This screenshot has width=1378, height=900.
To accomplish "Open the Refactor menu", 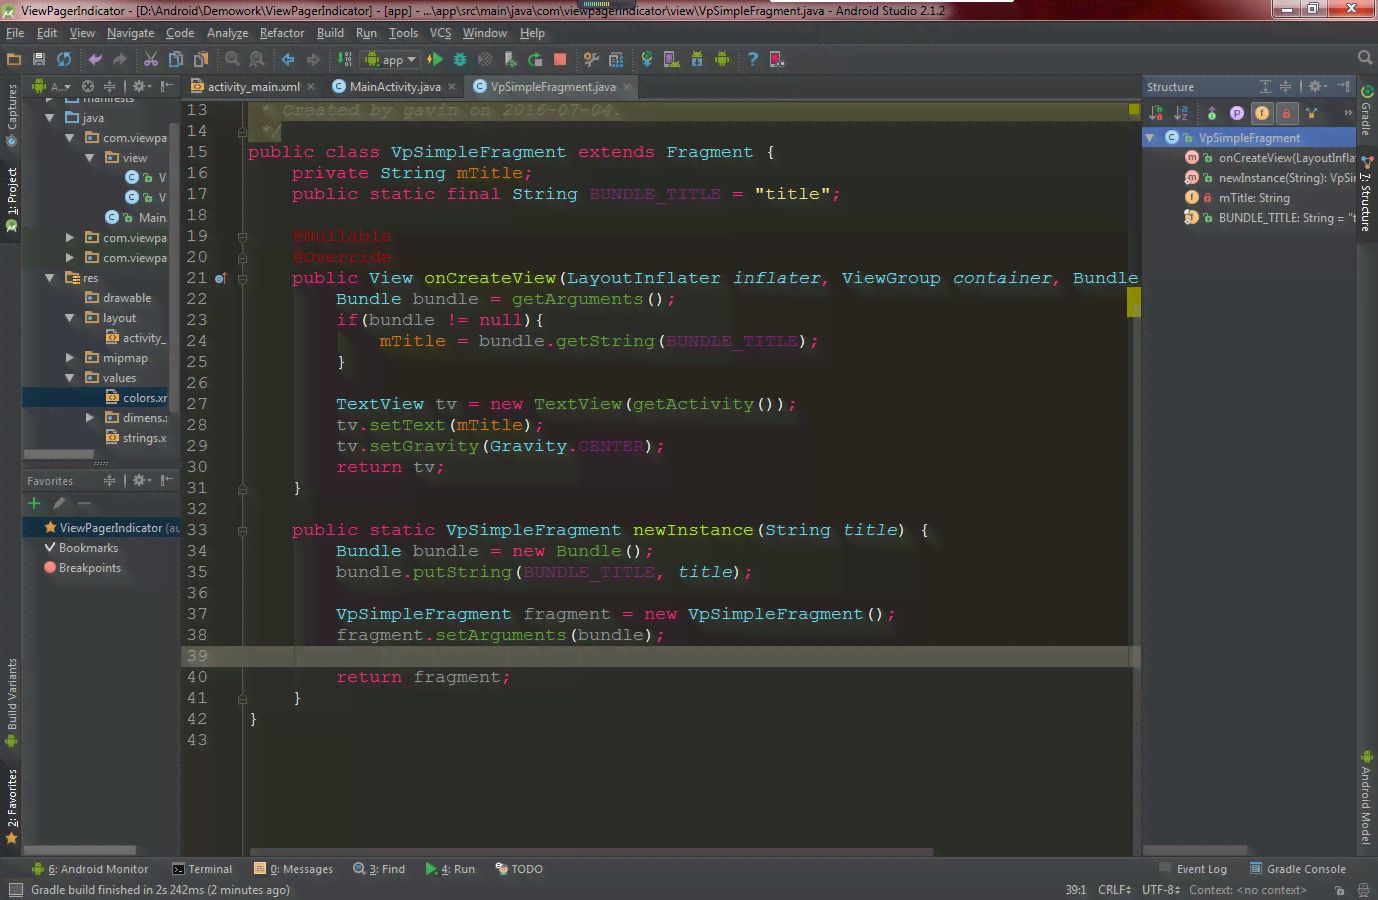I will tap(282, 33).
